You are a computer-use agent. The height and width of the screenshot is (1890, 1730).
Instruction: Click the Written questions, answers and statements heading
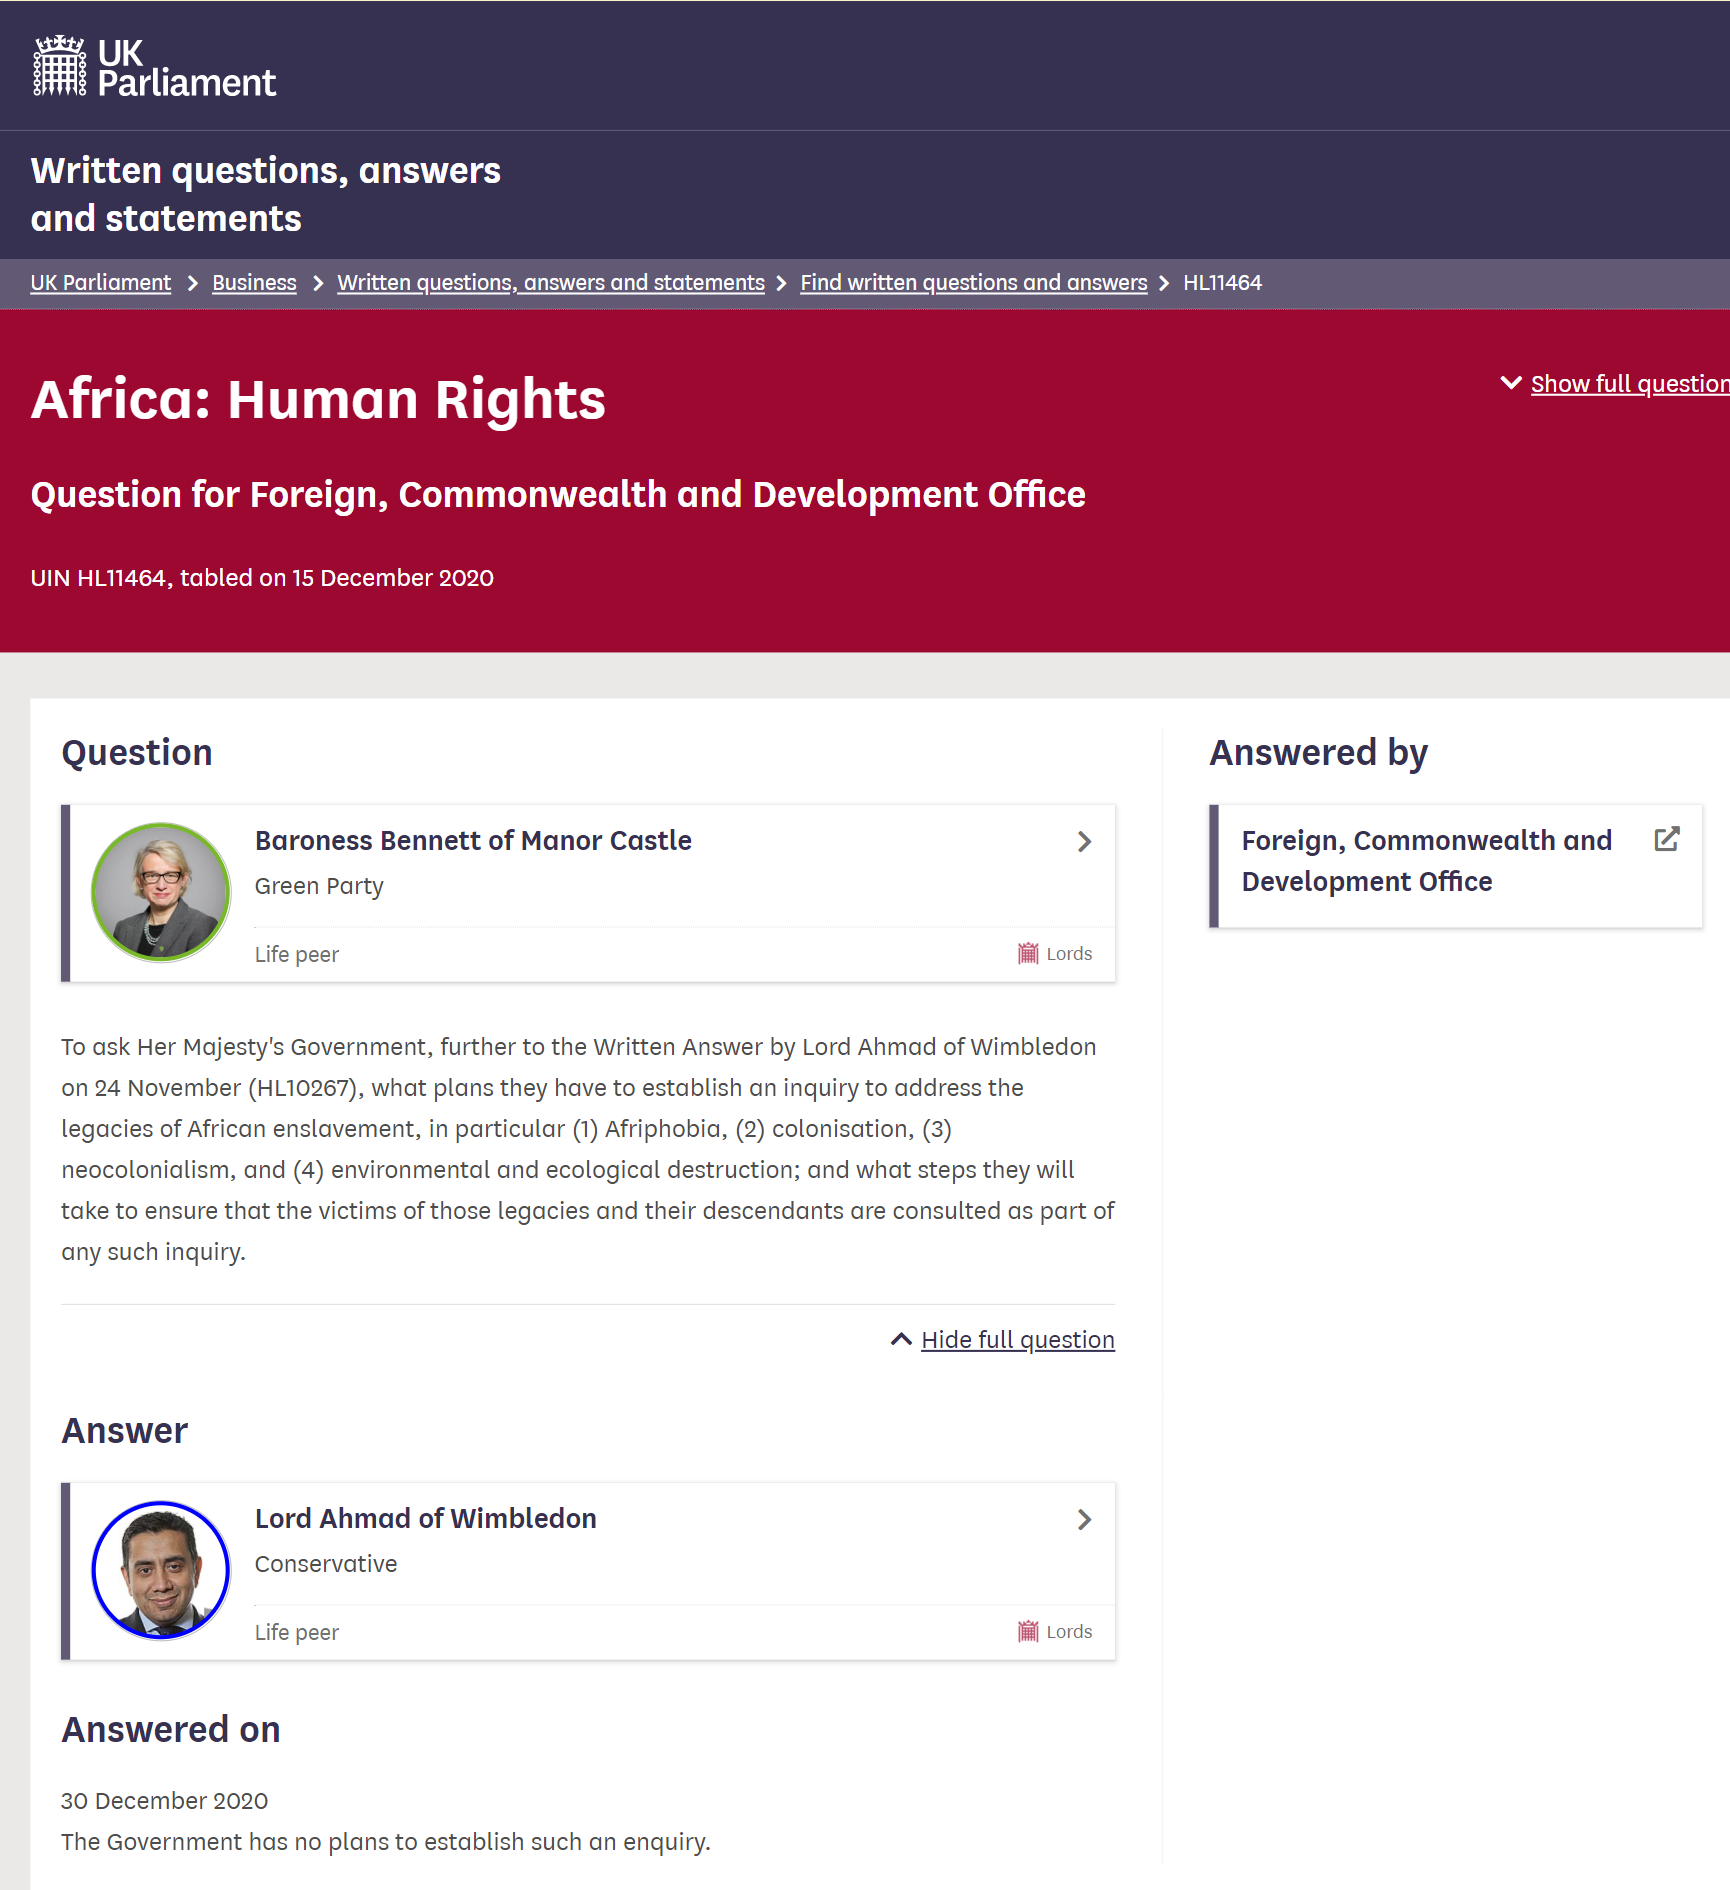click(x=266, y=195)
